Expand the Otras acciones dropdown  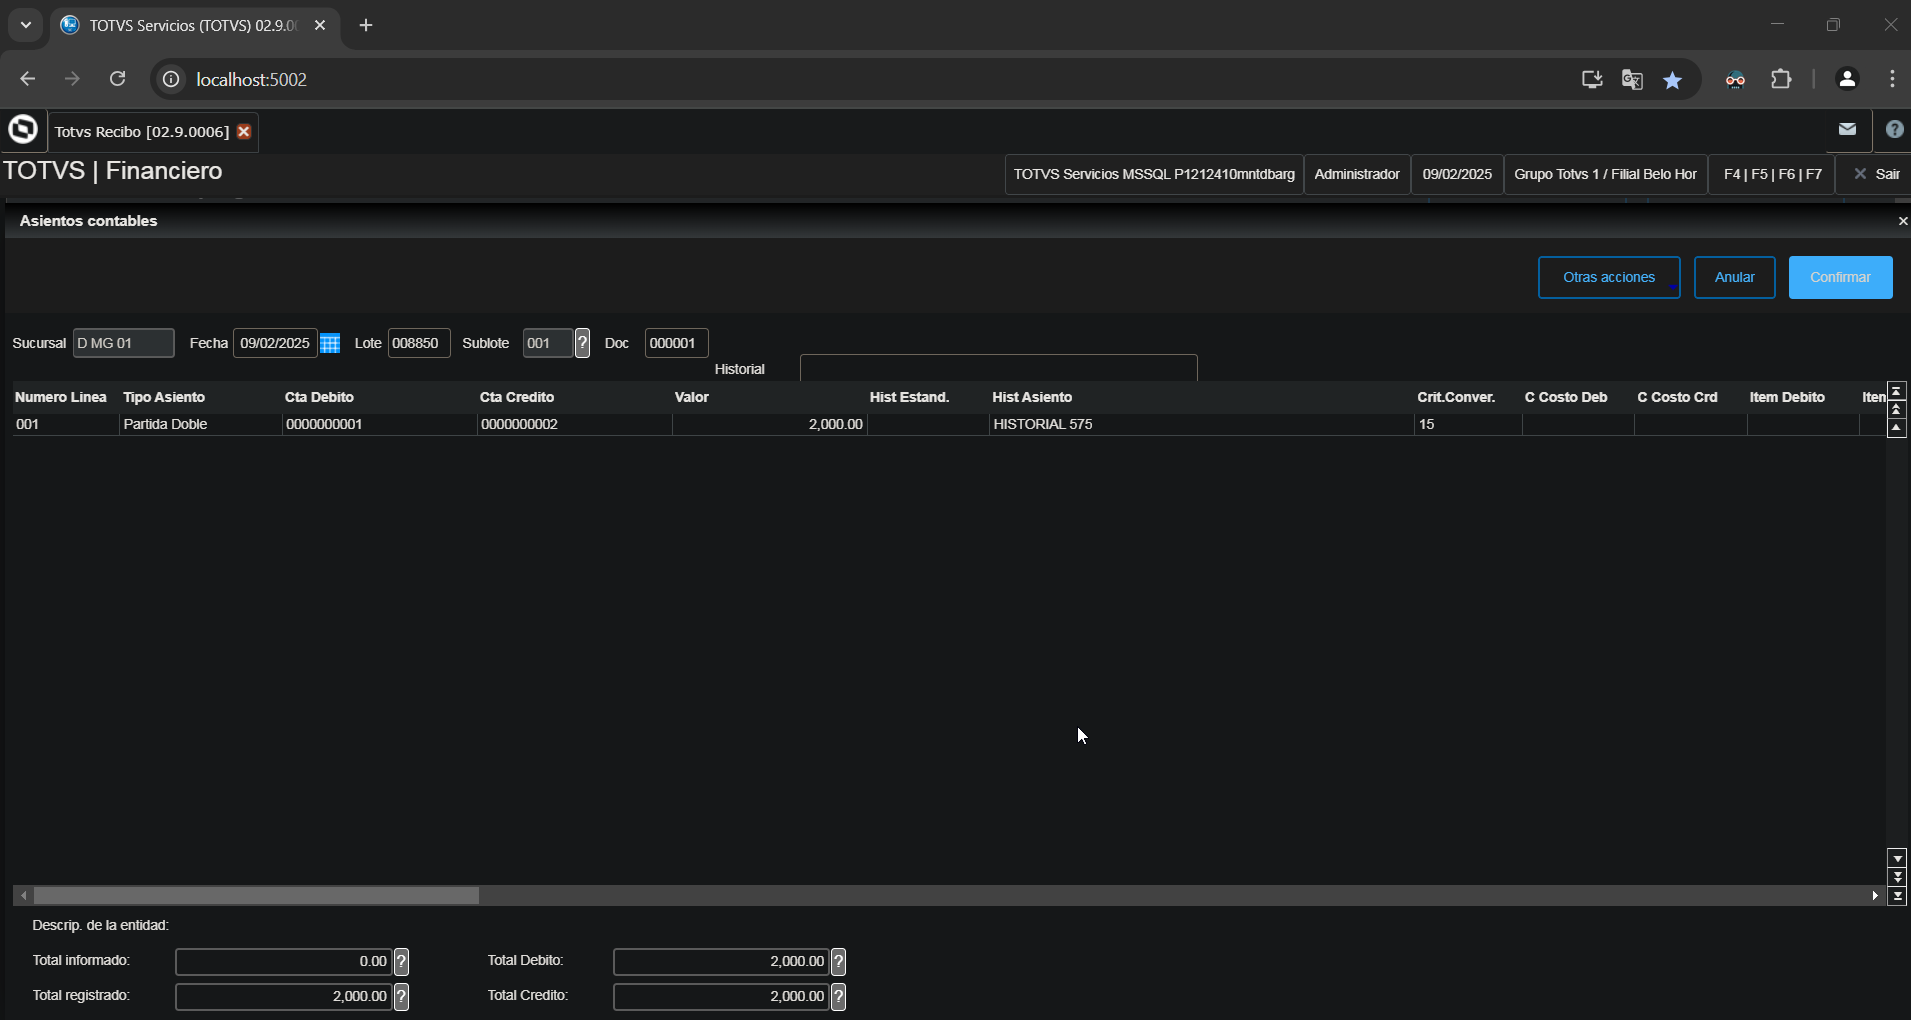coord(1609,277)
